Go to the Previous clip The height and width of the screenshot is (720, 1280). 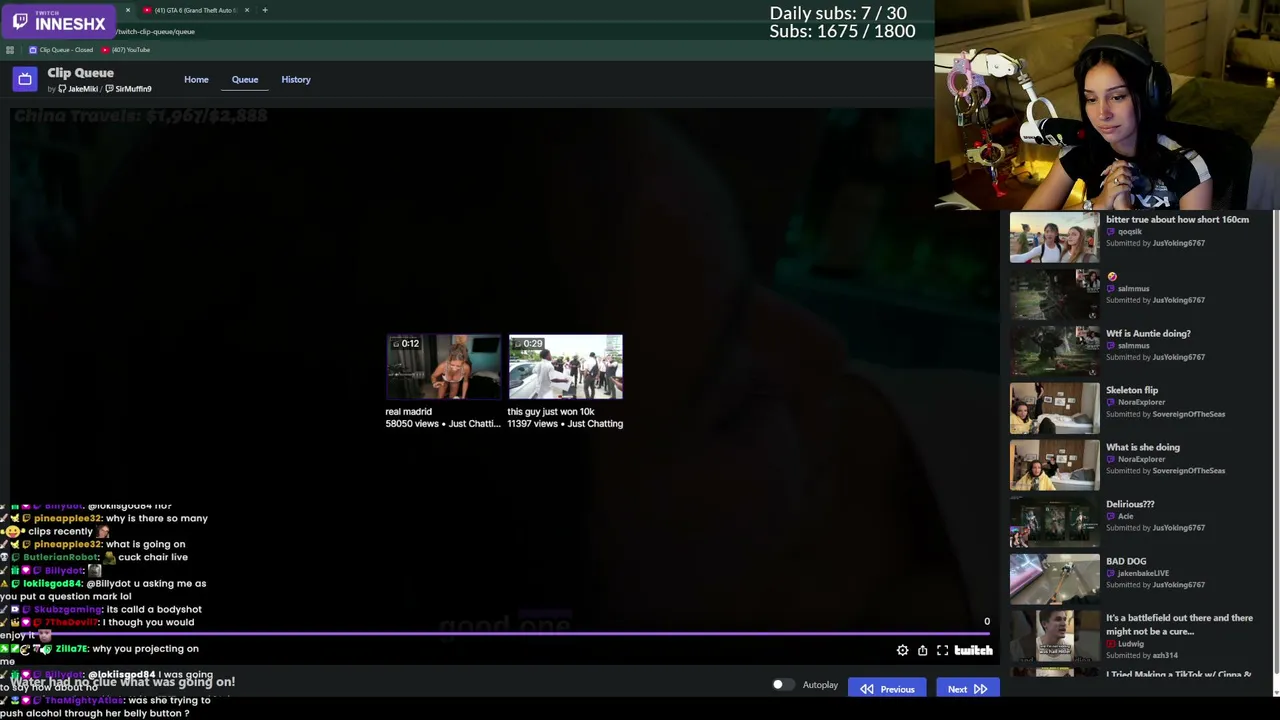click(x=887, y=689)
